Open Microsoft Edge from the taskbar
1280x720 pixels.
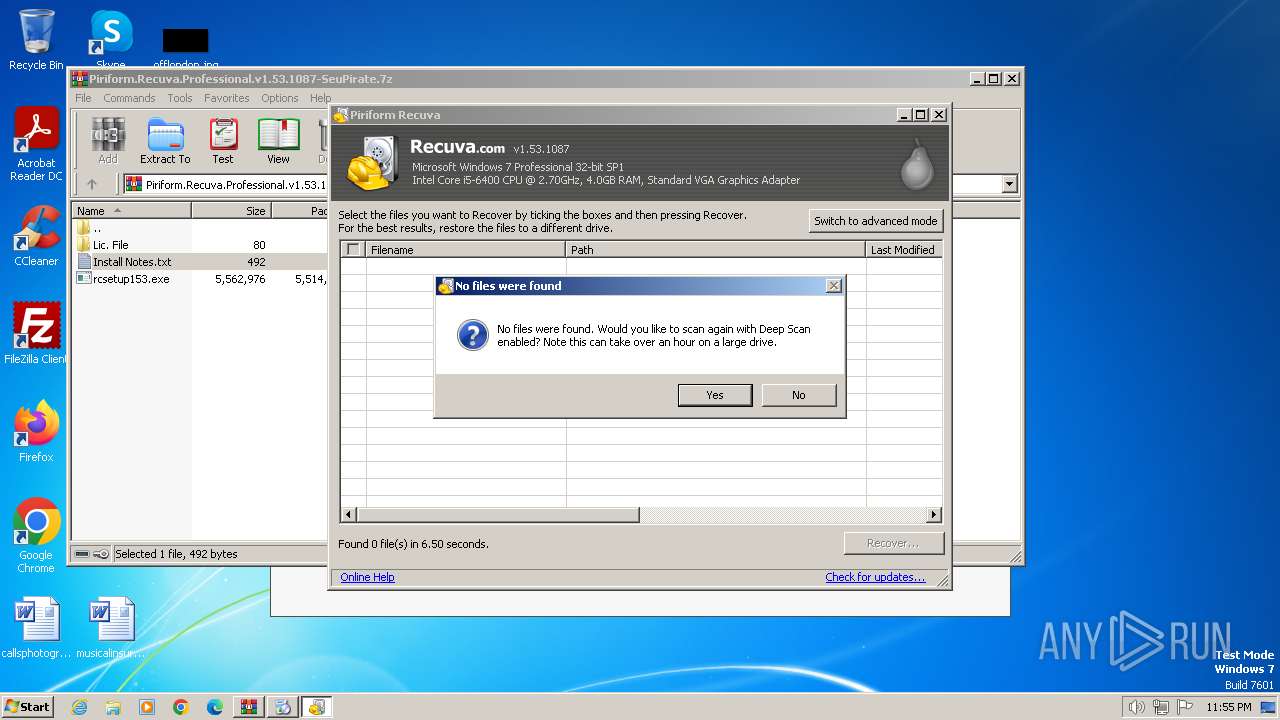pos(215,707)
